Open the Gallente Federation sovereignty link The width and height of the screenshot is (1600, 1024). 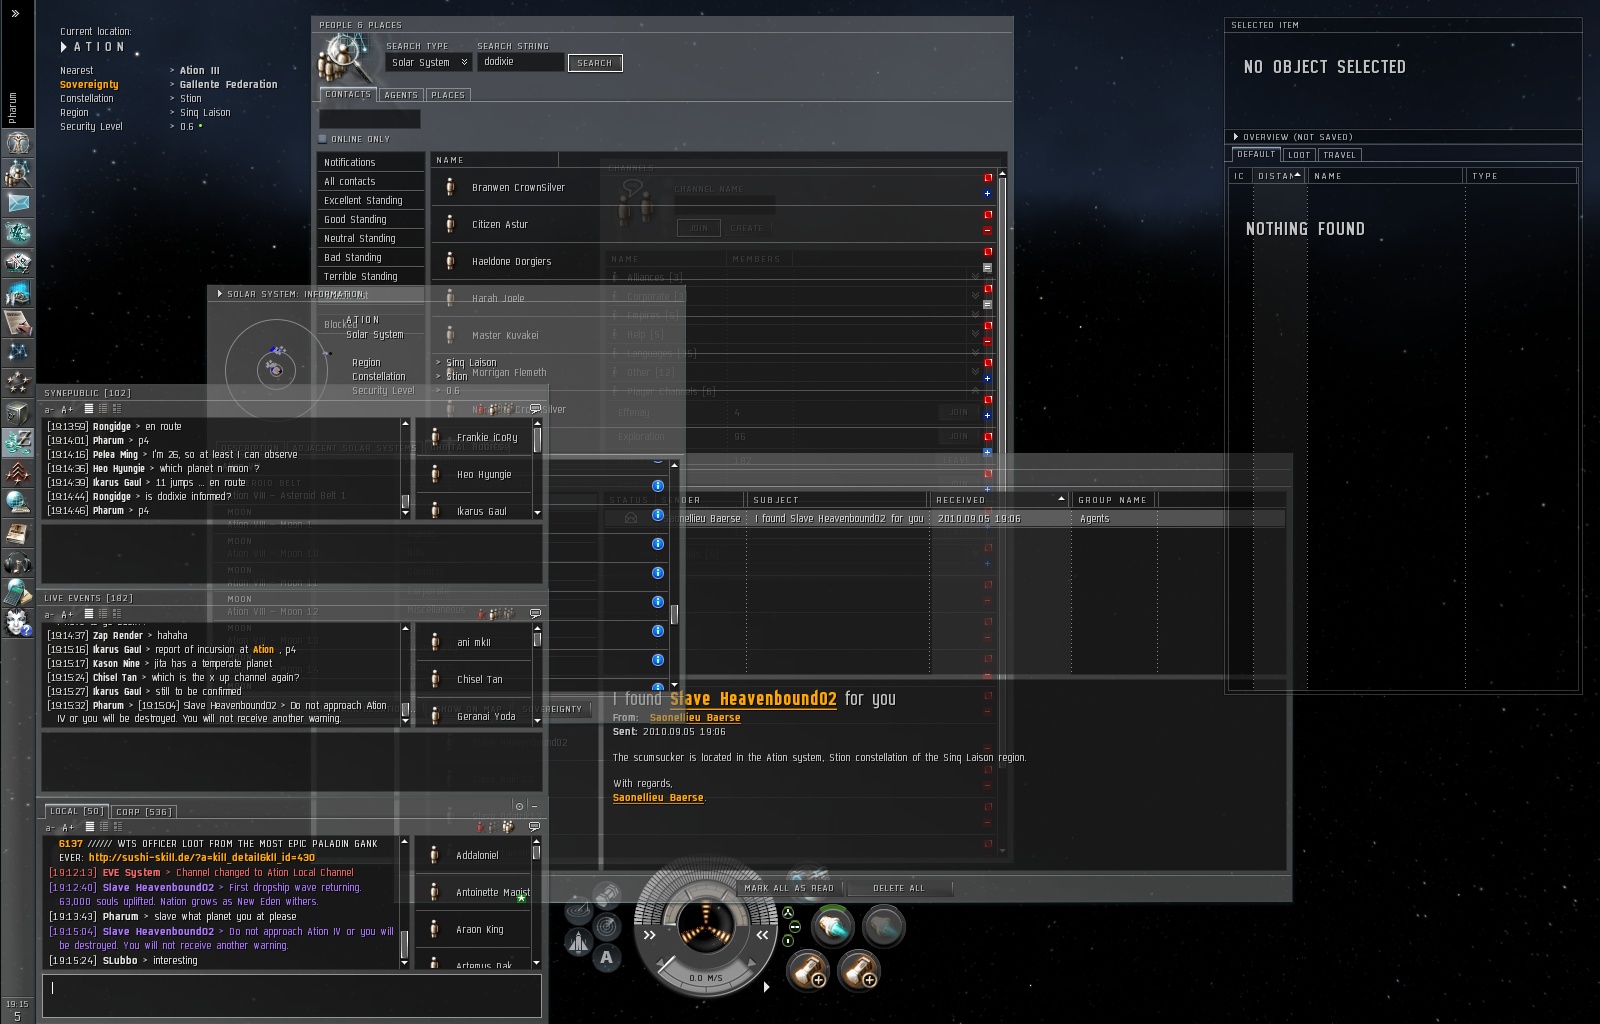229,85
